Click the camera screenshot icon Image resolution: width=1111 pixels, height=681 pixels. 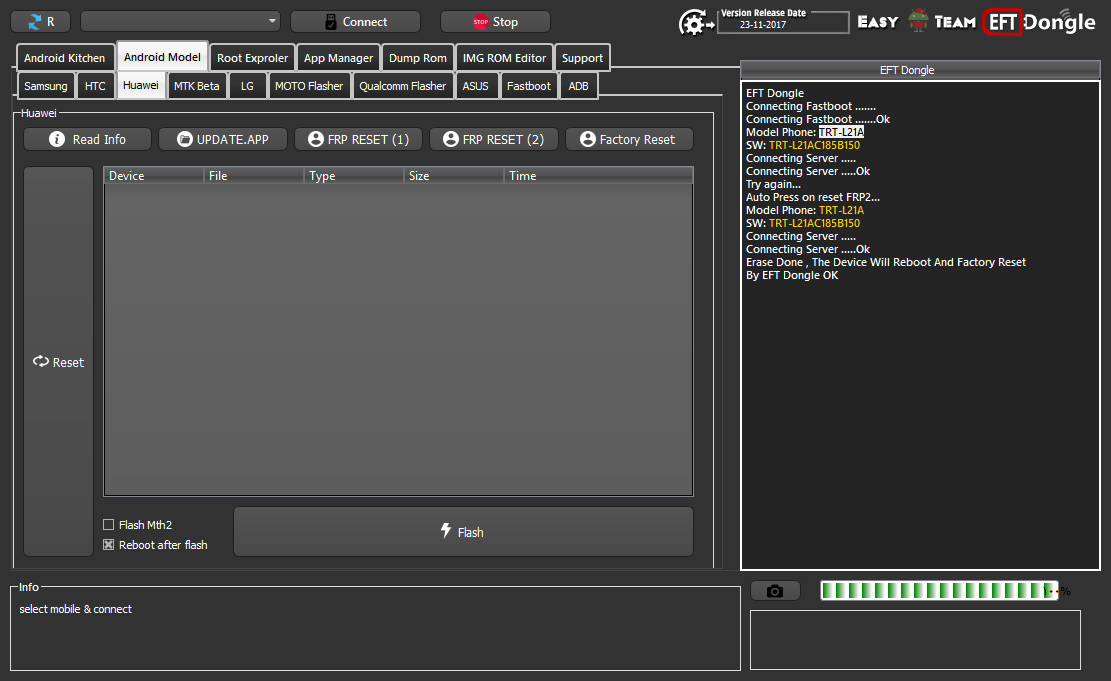775,591
